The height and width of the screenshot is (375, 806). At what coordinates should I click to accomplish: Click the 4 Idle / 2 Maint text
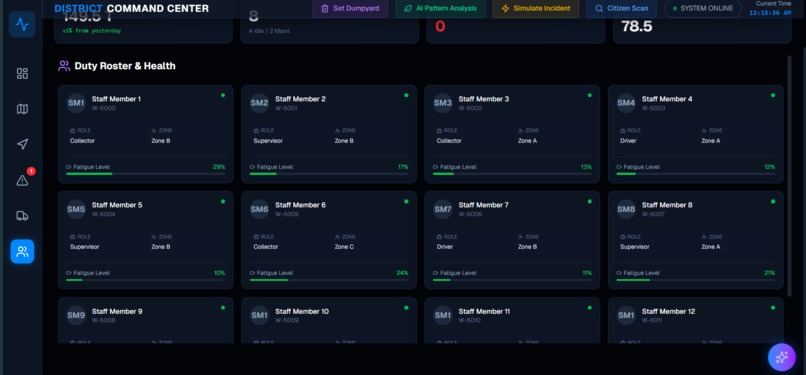(x=269, y=31)
